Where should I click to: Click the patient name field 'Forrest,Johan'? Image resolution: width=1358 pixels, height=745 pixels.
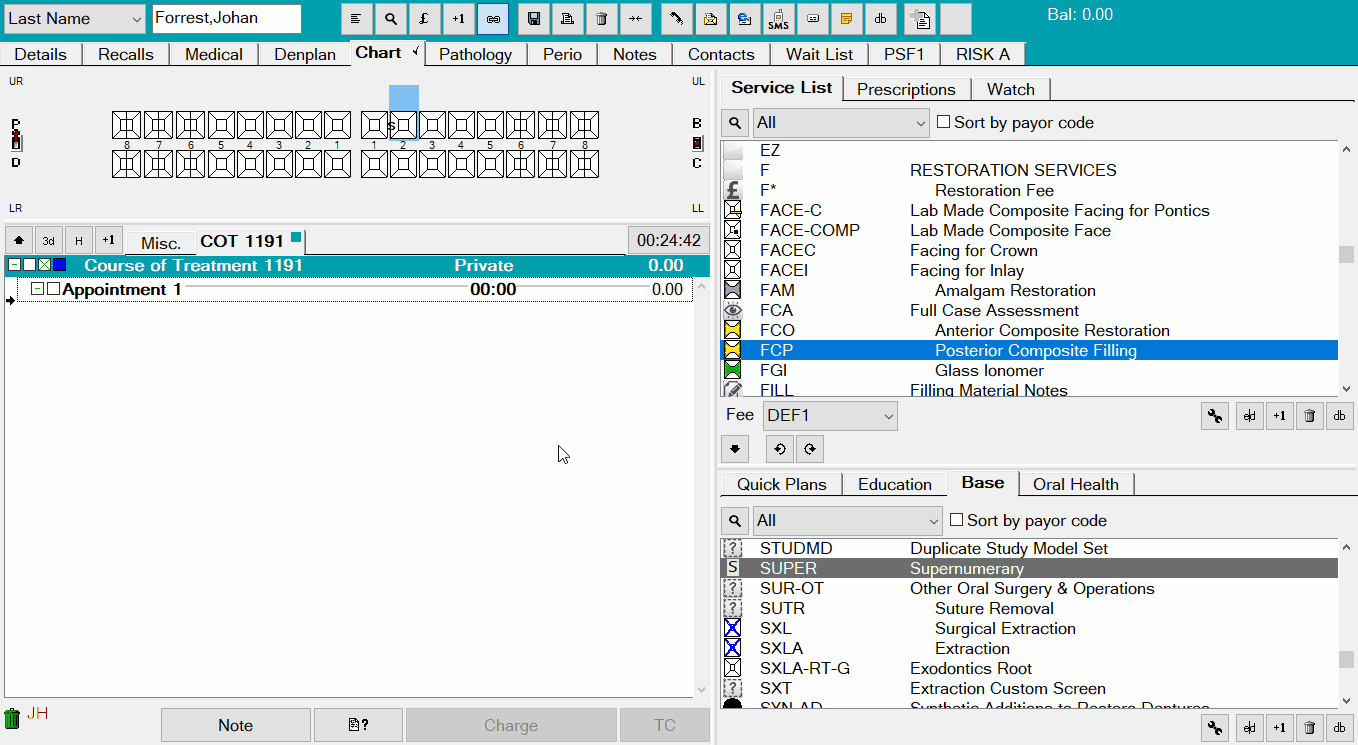pyautogui.click(x=227, y=19)
